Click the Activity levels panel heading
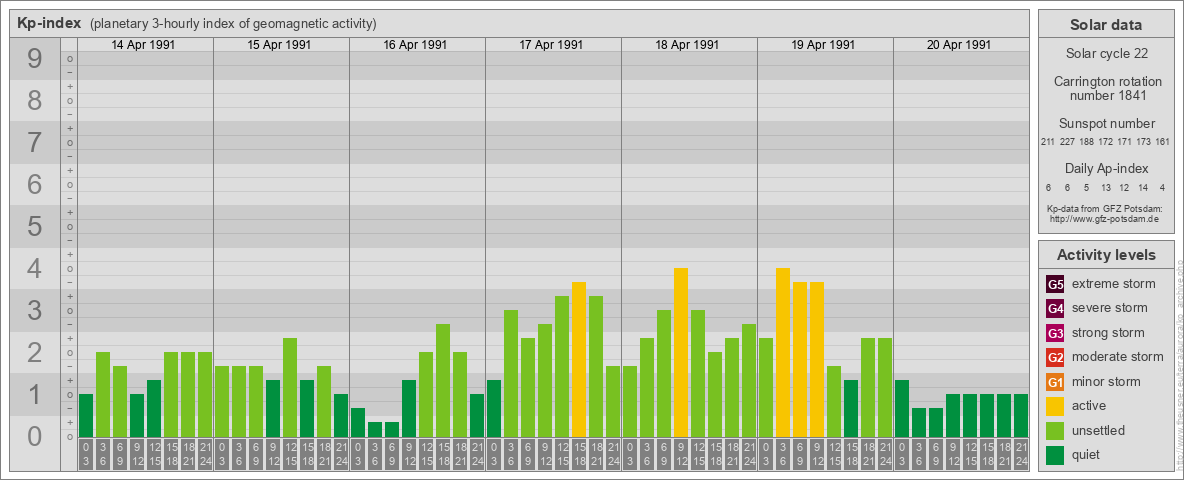 coord(1106,255)
